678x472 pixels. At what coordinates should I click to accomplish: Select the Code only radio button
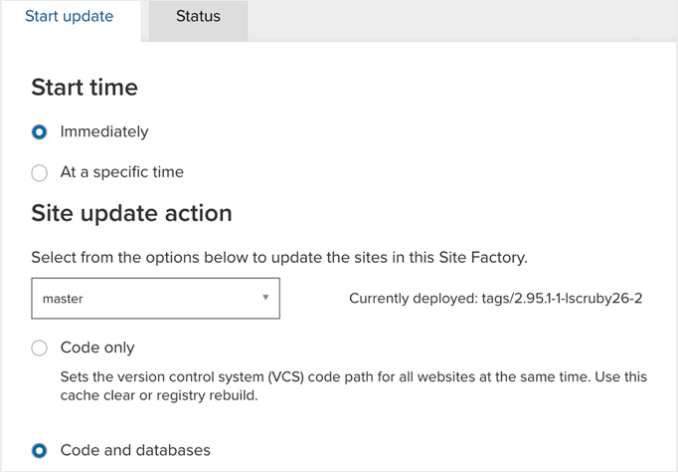(39, 348)
